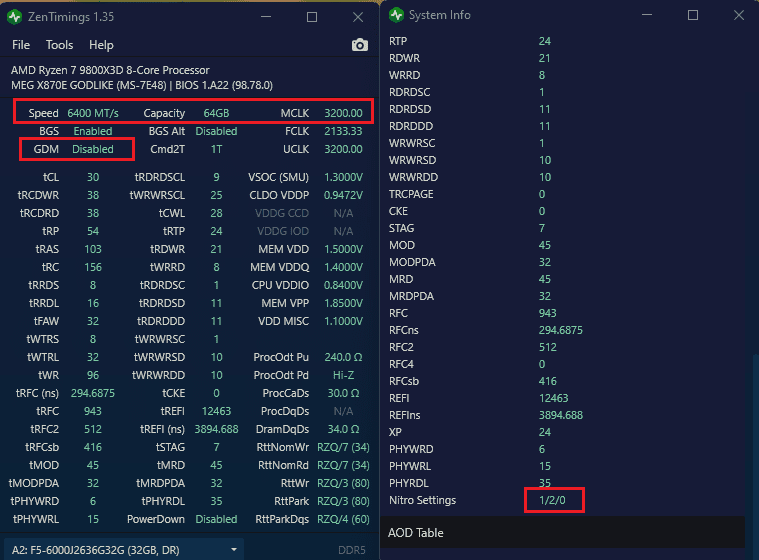Click the FCLK 2133.33 value
The width and height of the screenshot is (759, 560).
click(x=343, y=131)
